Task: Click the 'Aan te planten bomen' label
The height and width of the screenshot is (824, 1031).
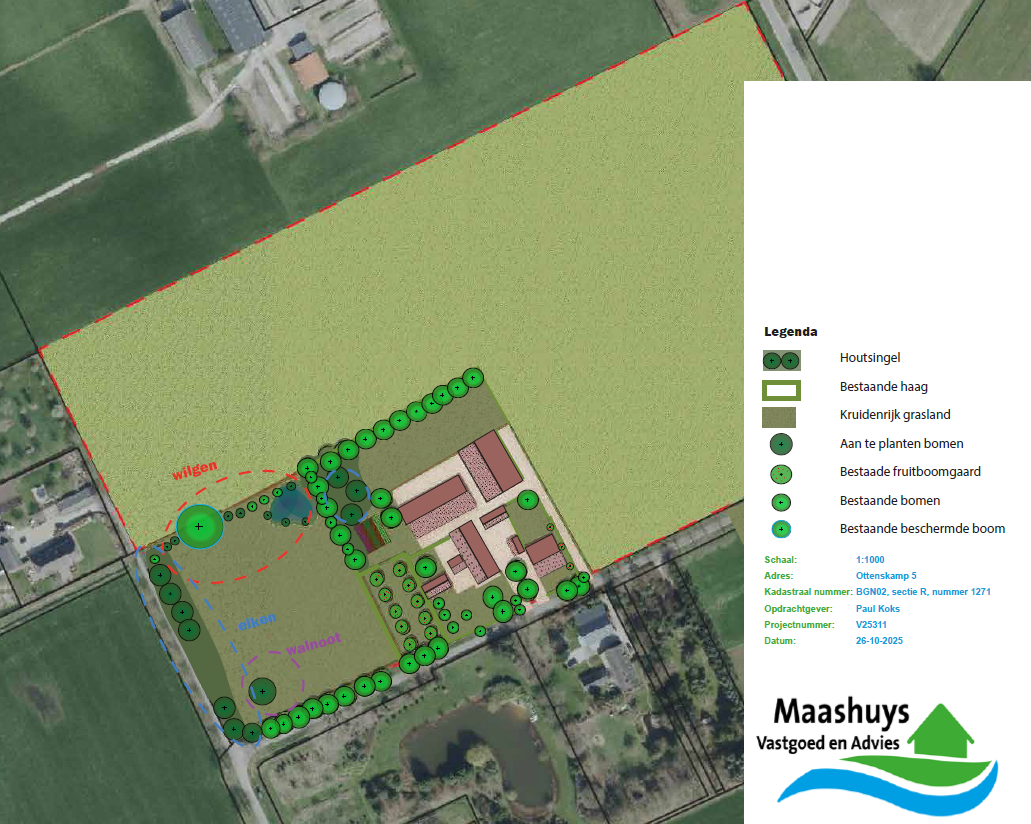Action: [901, 444]
